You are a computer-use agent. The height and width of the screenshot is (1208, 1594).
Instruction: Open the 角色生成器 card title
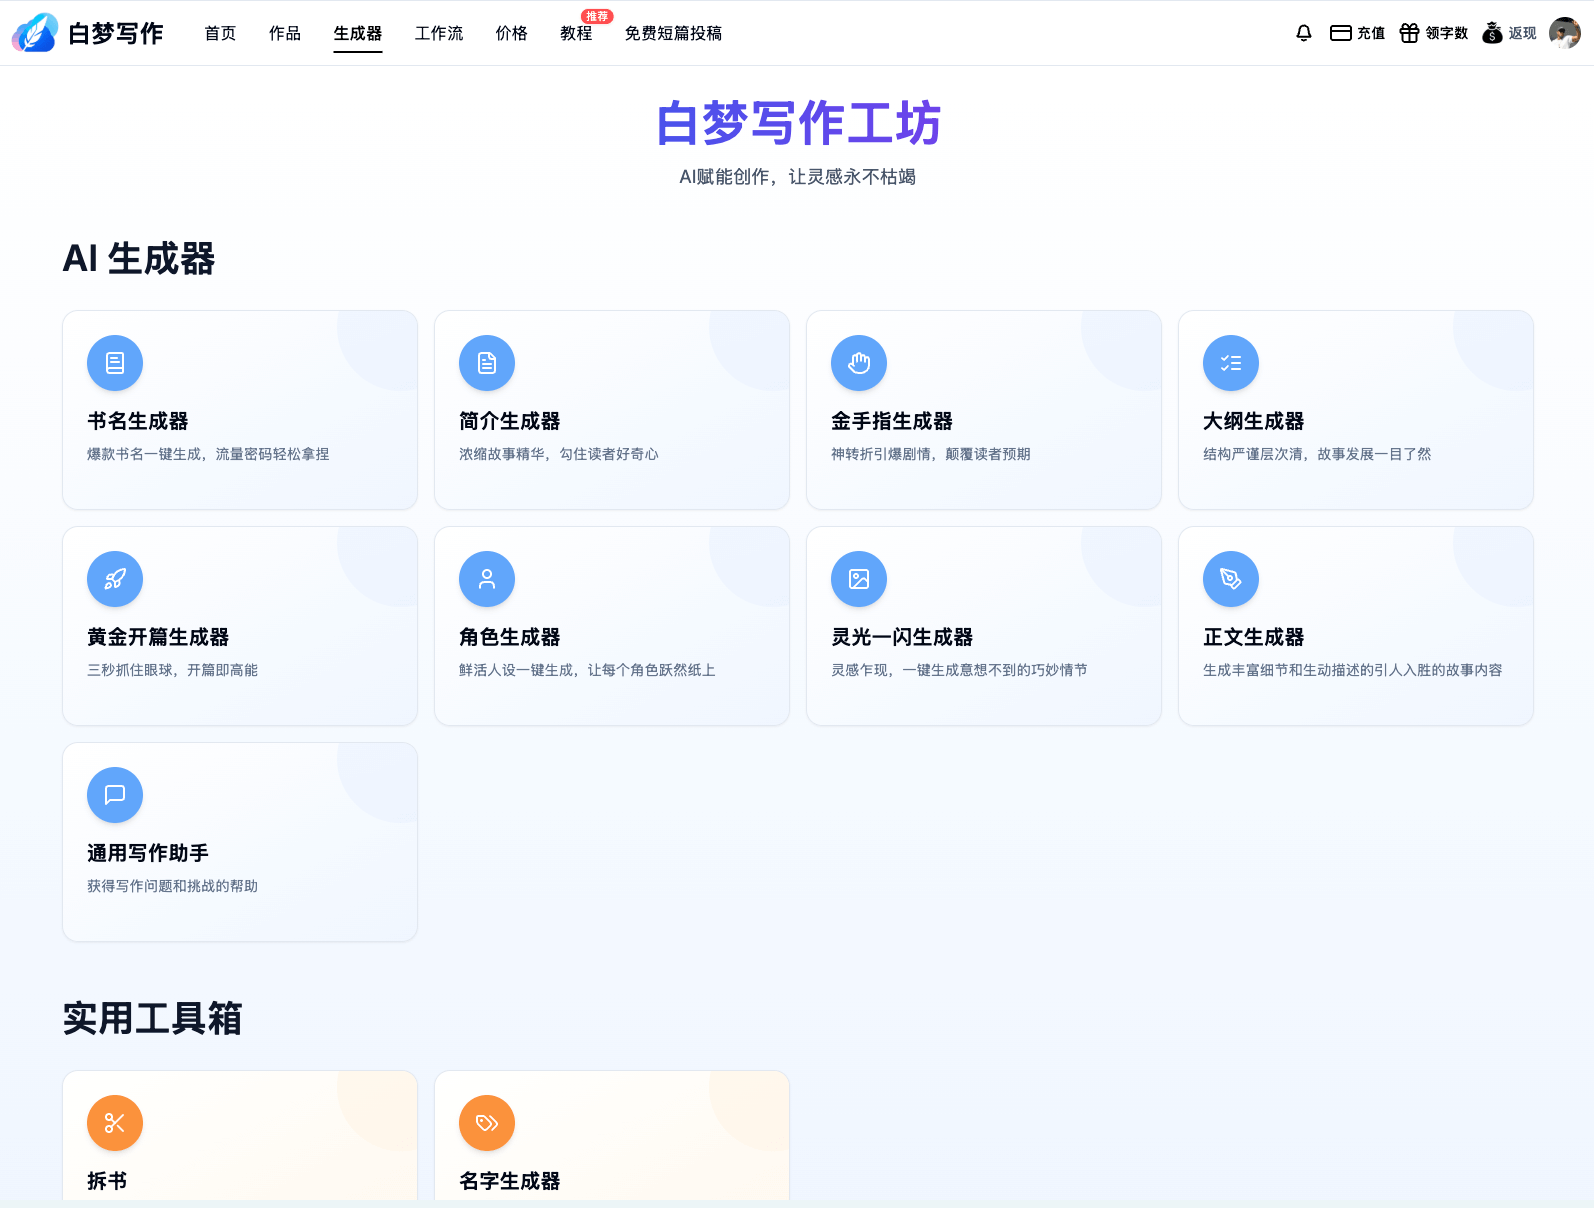[510, 637]
